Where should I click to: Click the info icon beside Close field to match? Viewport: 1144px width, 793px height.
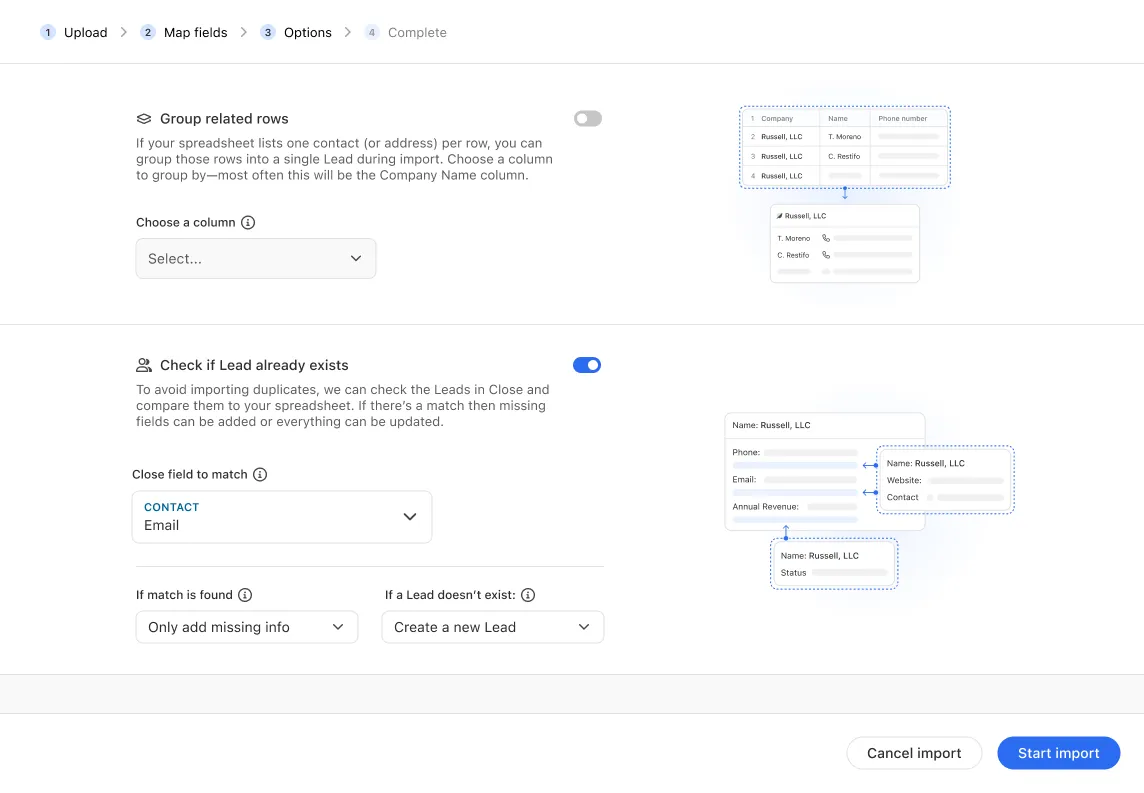260,474
